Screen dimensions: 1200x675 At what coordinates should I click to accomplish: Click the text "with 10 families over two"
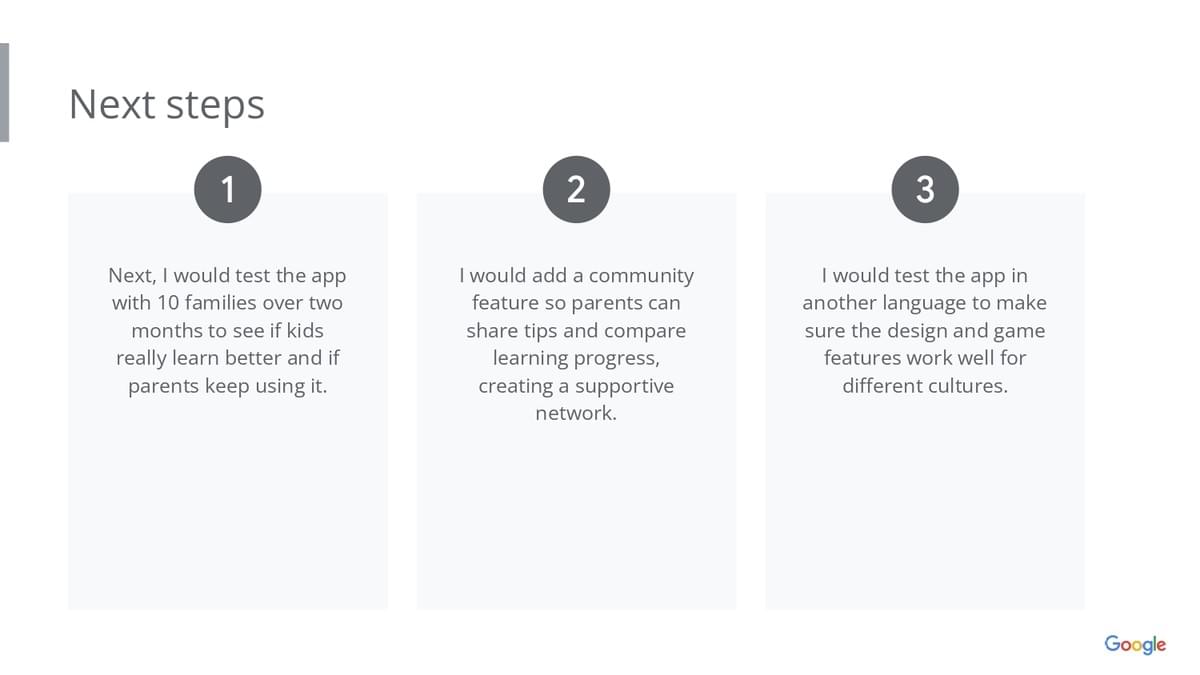(x=227, y=303)
